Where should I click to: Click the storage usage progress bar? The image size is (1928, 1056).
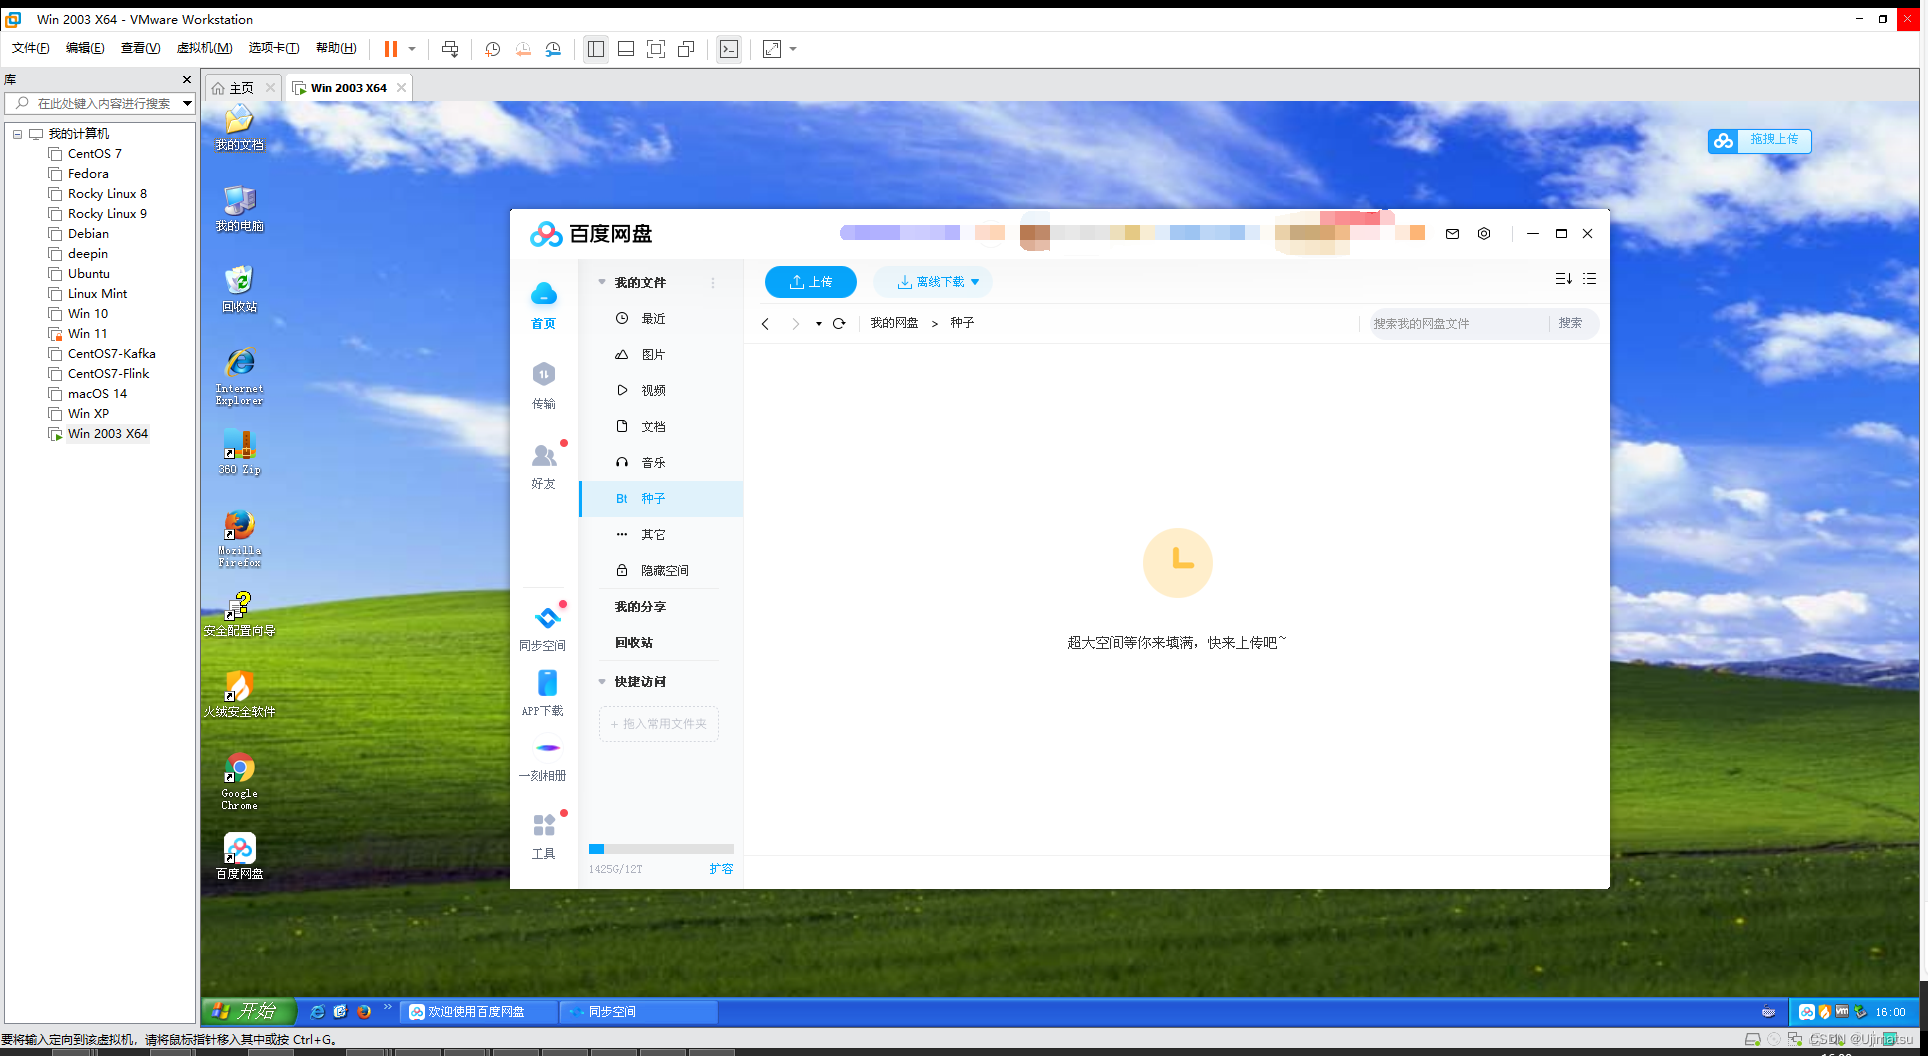[x=661, y=849]
